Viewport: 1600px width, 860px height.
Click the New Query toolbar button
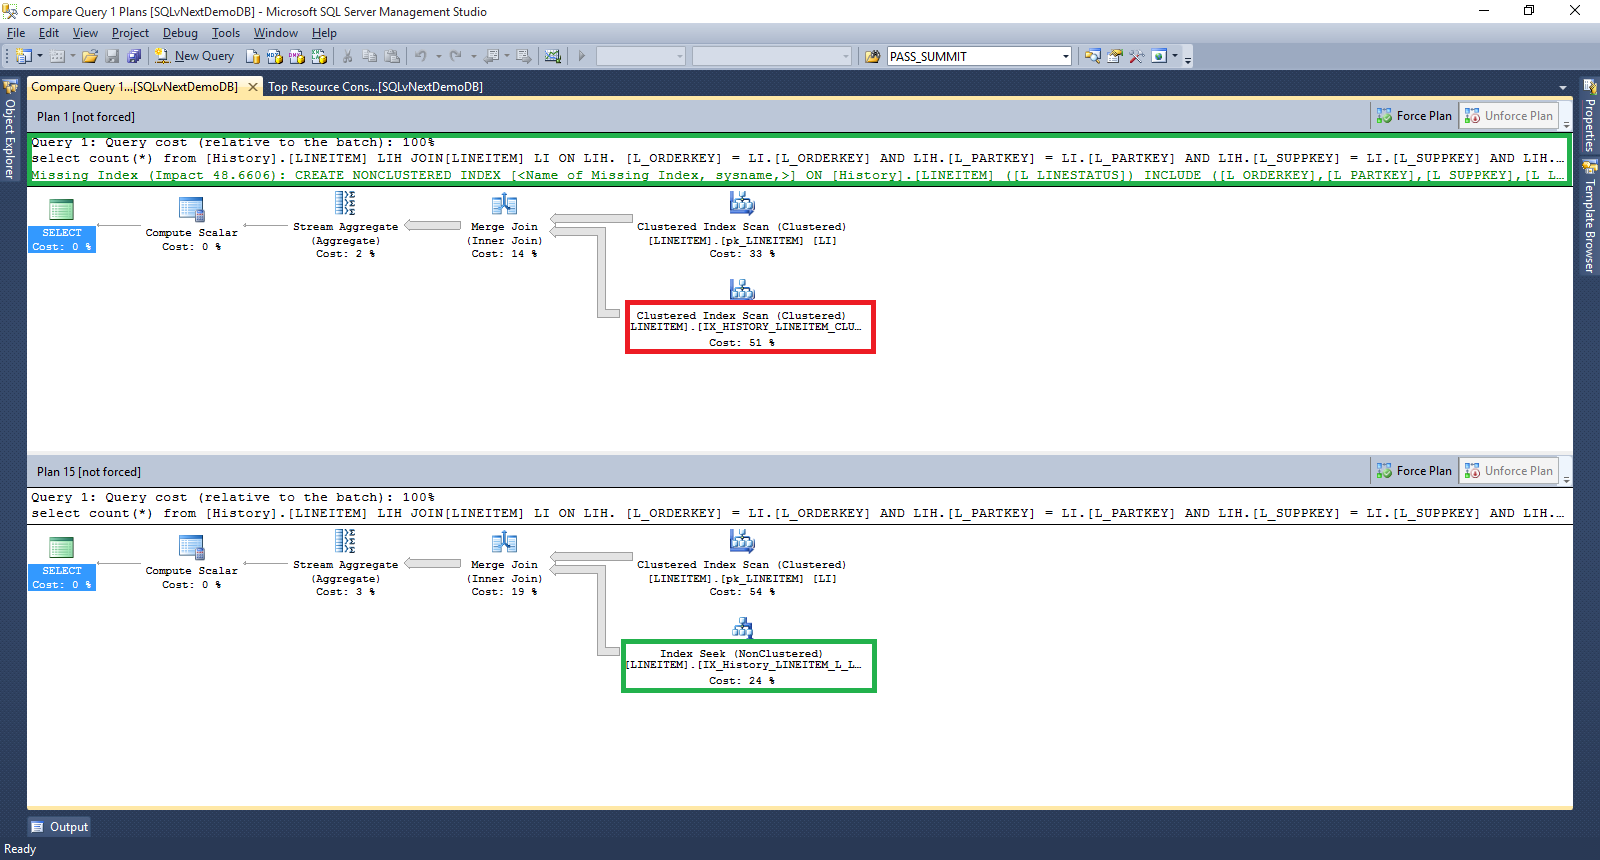click(x=194, y=56)
